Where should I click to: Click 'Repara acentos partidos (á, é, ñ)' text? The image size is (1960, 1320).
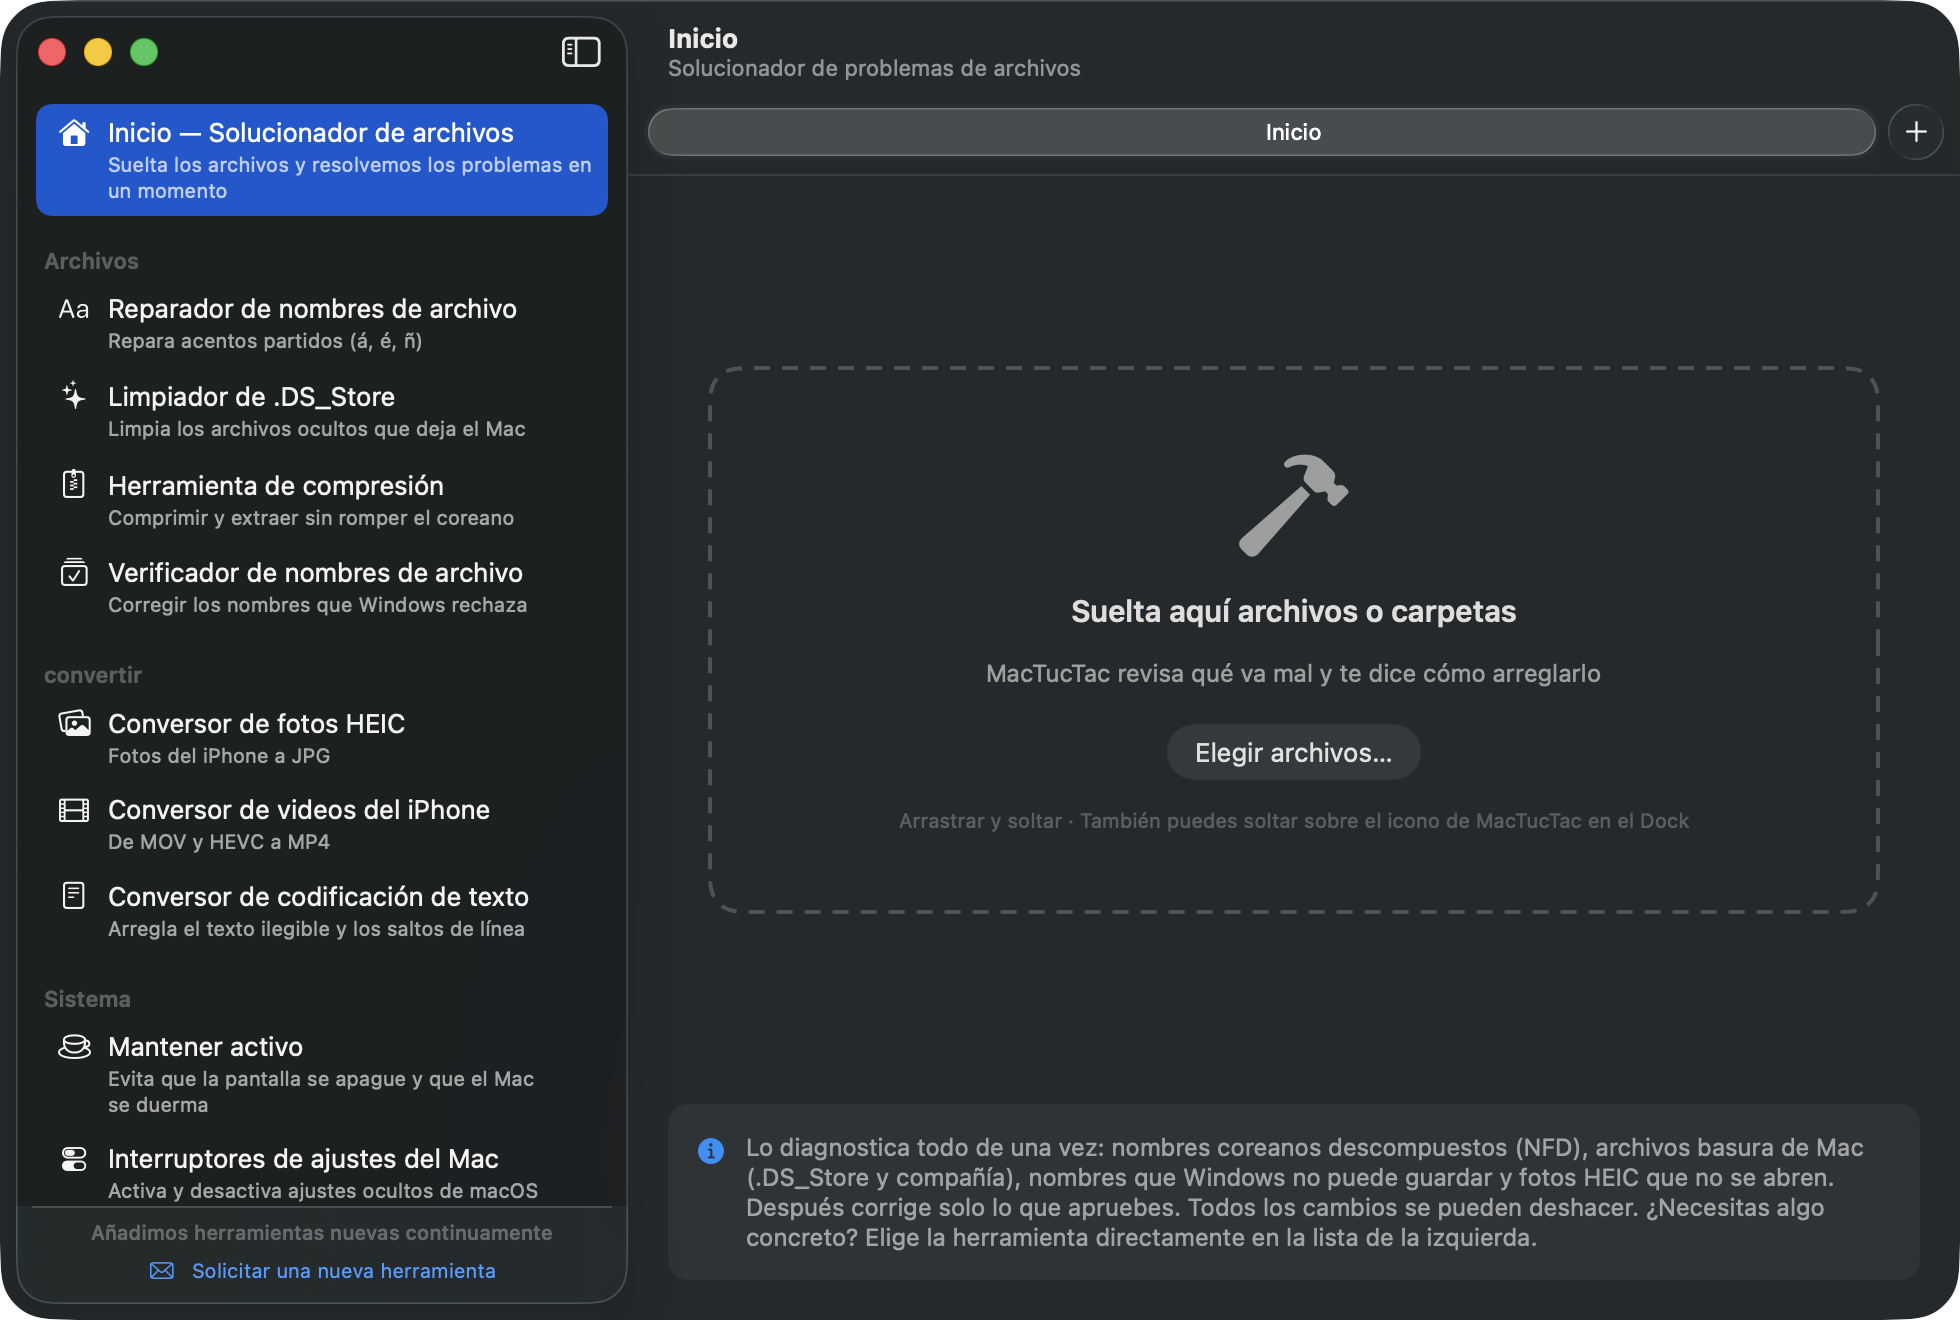tap(265, 341)
